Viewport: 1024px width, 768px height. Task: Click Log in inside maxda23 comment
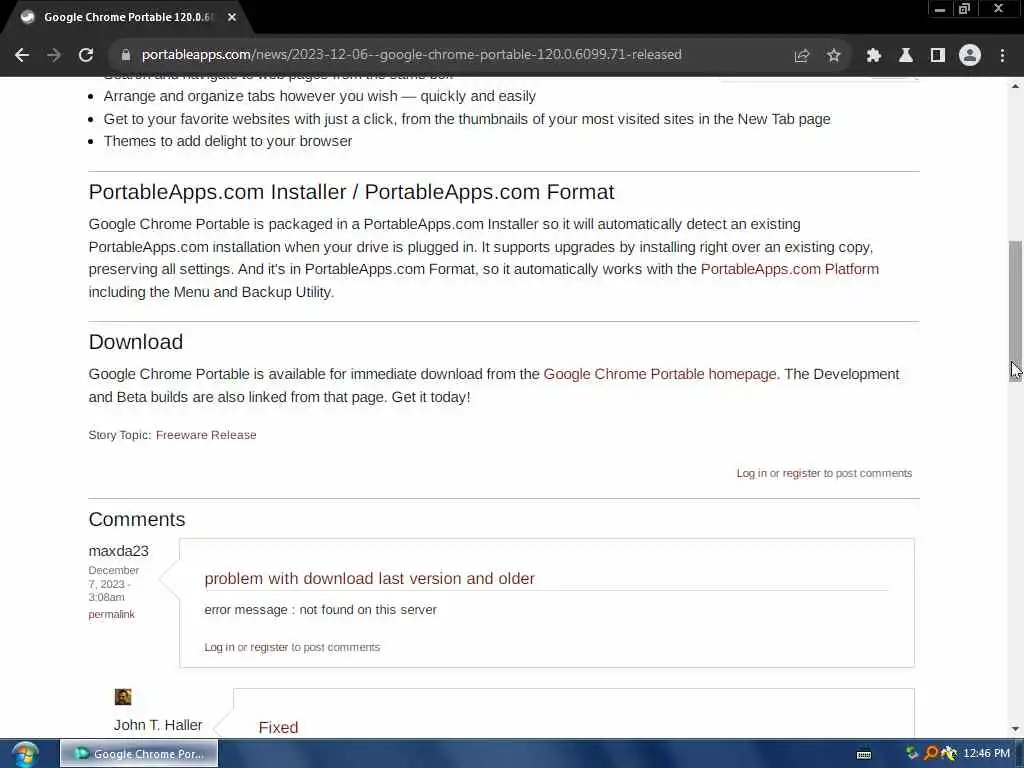click(219, 647)
